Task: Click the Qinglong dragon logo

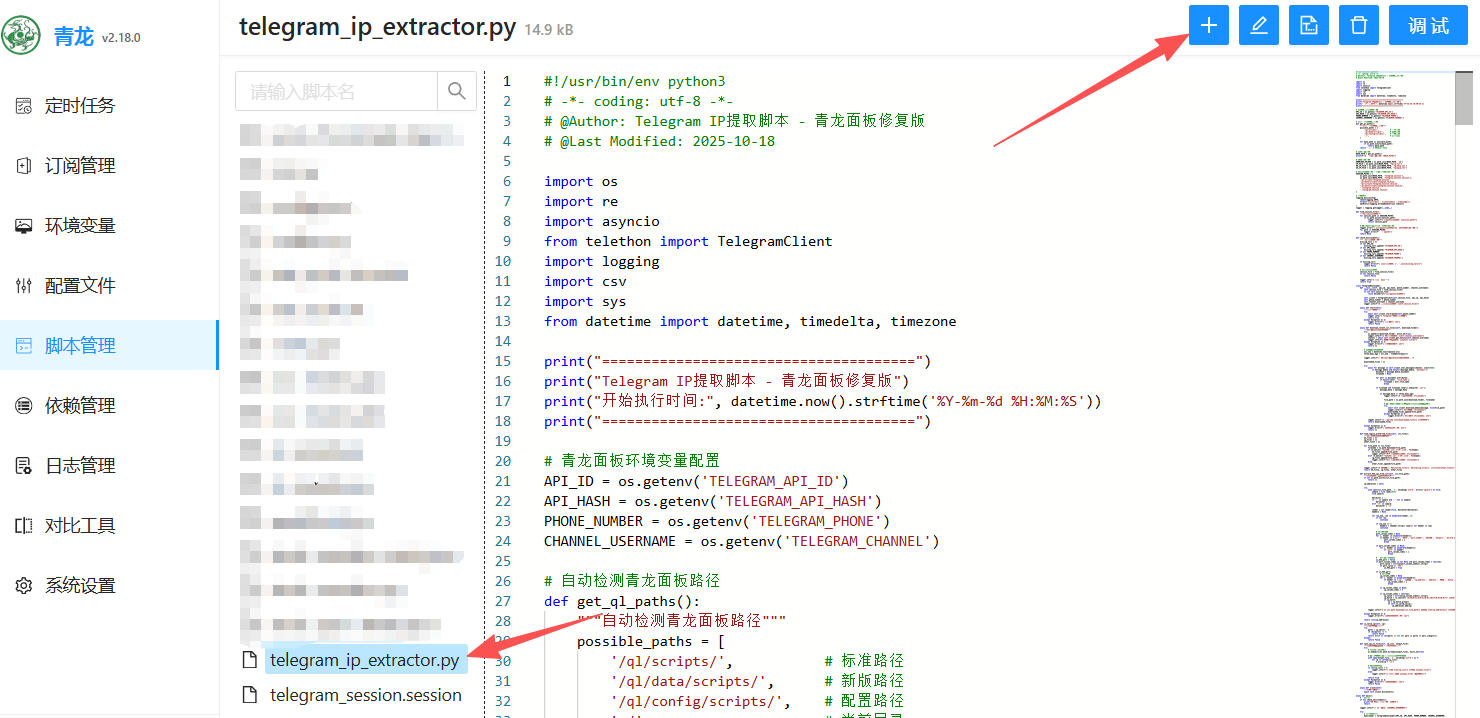Action: point(21,36)
